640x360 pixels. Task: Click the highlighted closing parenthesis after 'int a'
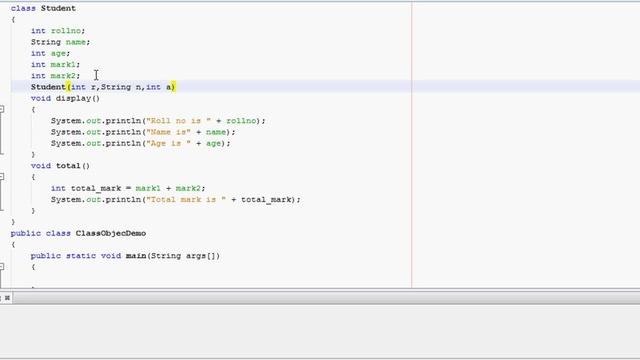tap(173, 87)
